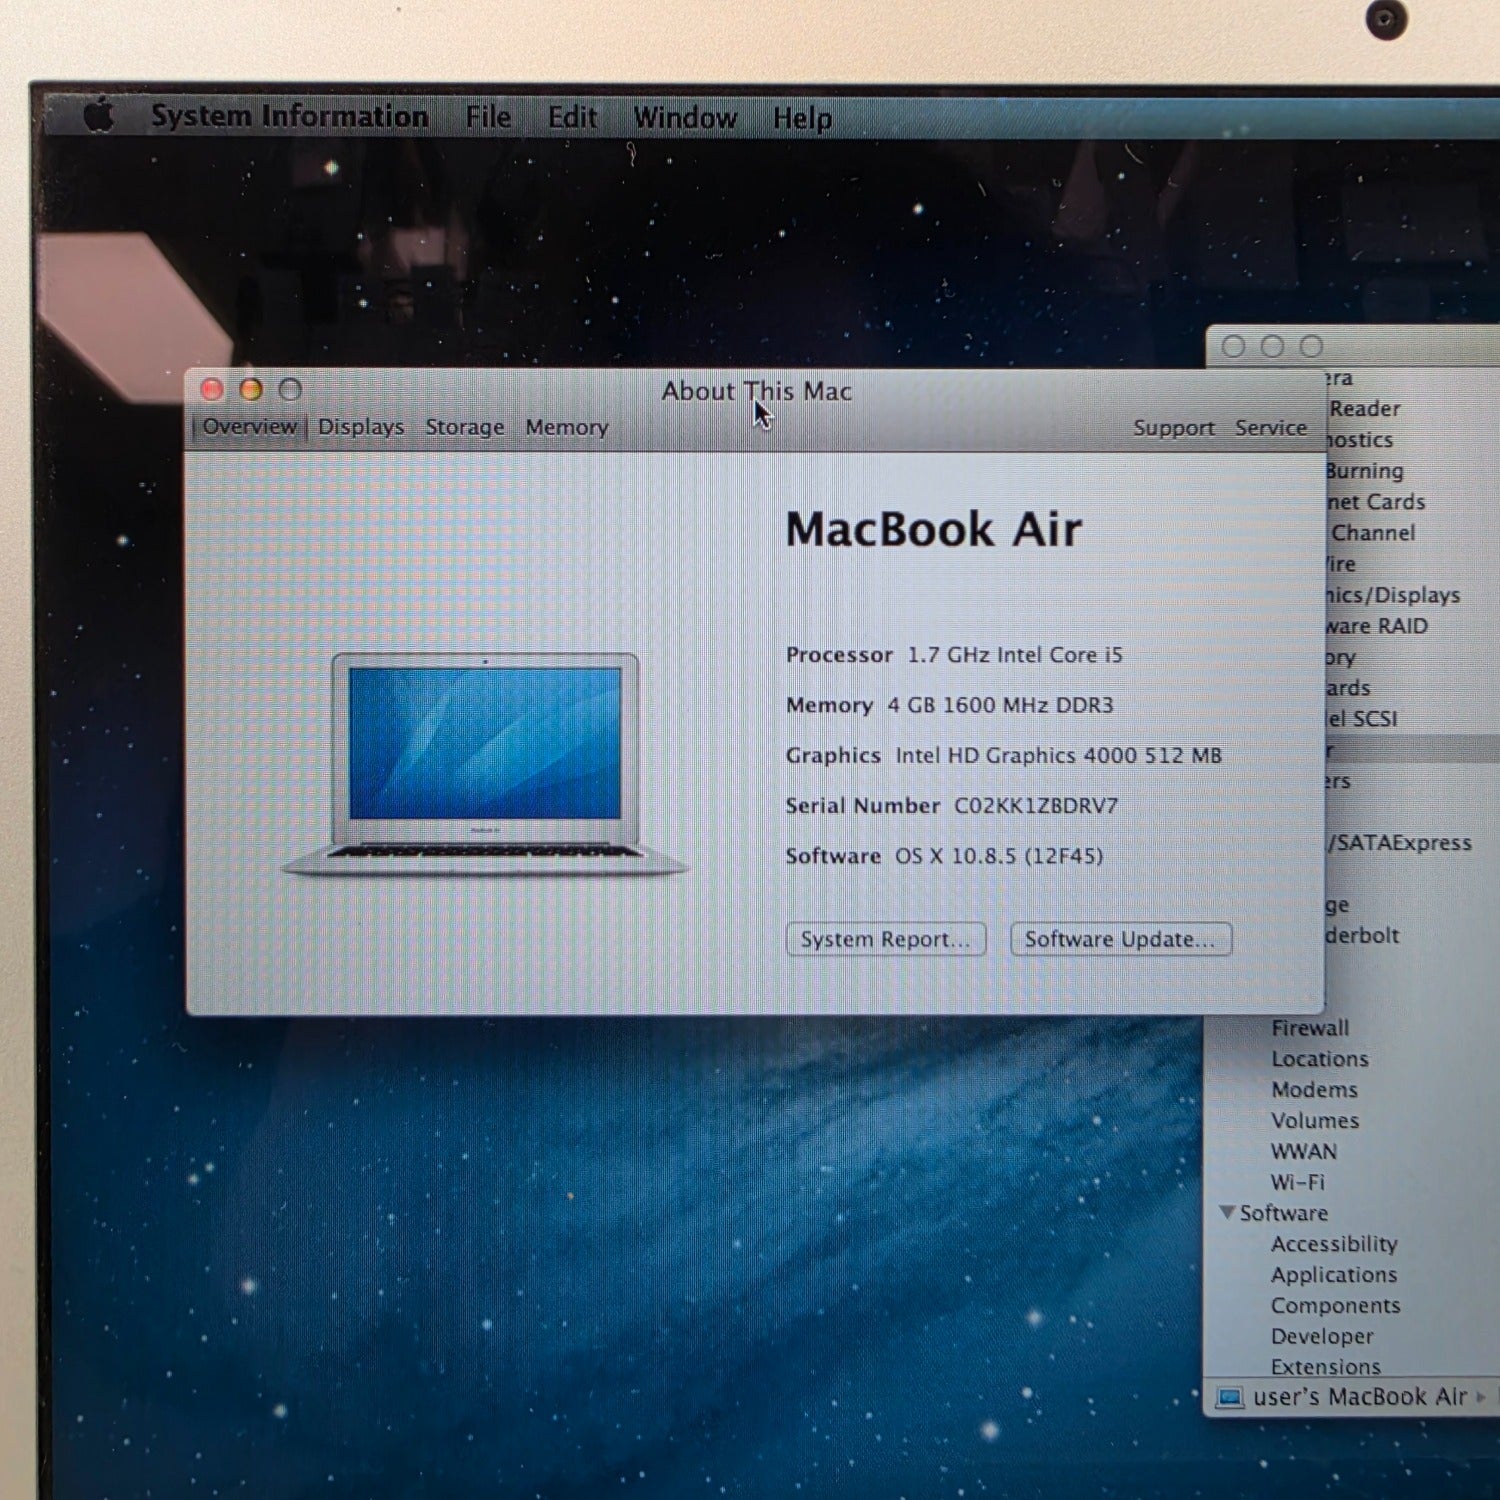Click user's MacBook Air in path bar

(x=1360, y=1397)
